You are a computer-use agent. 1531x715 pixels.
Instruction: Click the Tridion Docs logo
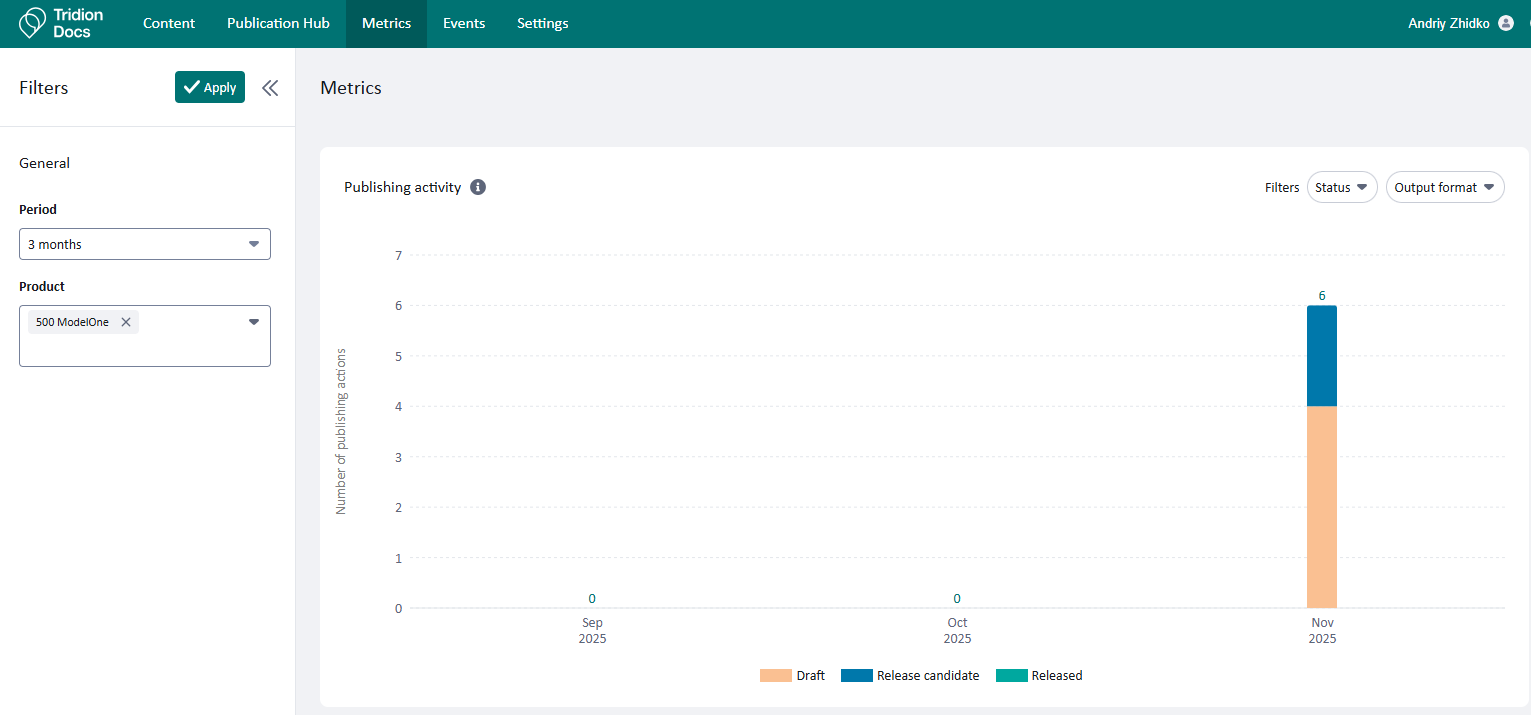61,23
